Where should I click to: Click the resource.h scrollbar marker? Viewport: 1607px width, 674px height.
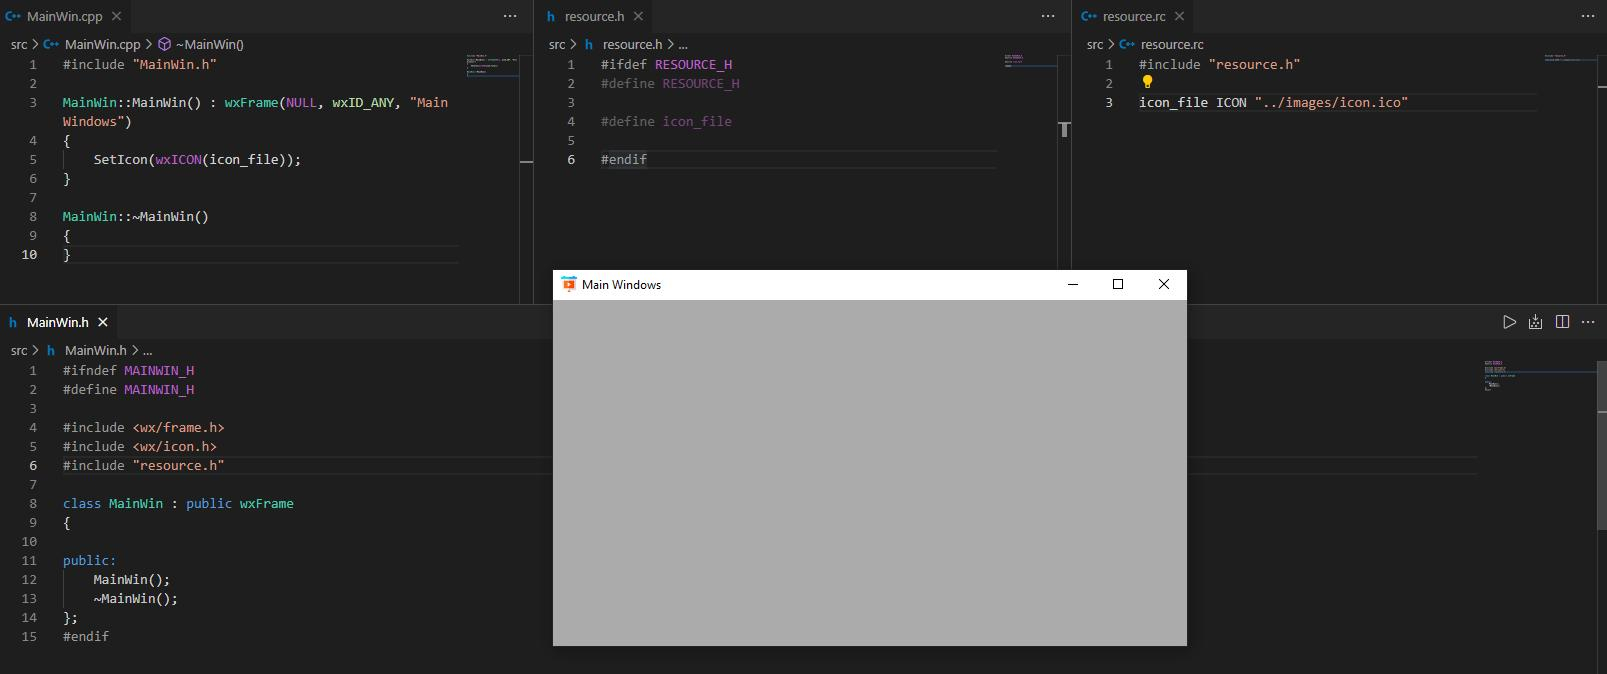click(x=1064, y=130)
